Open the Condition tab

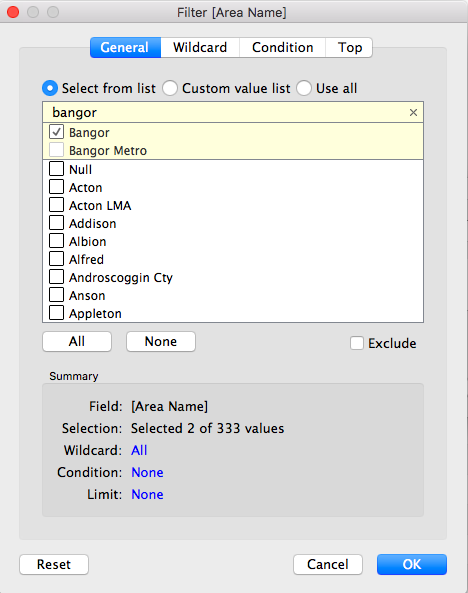(282, 48)
